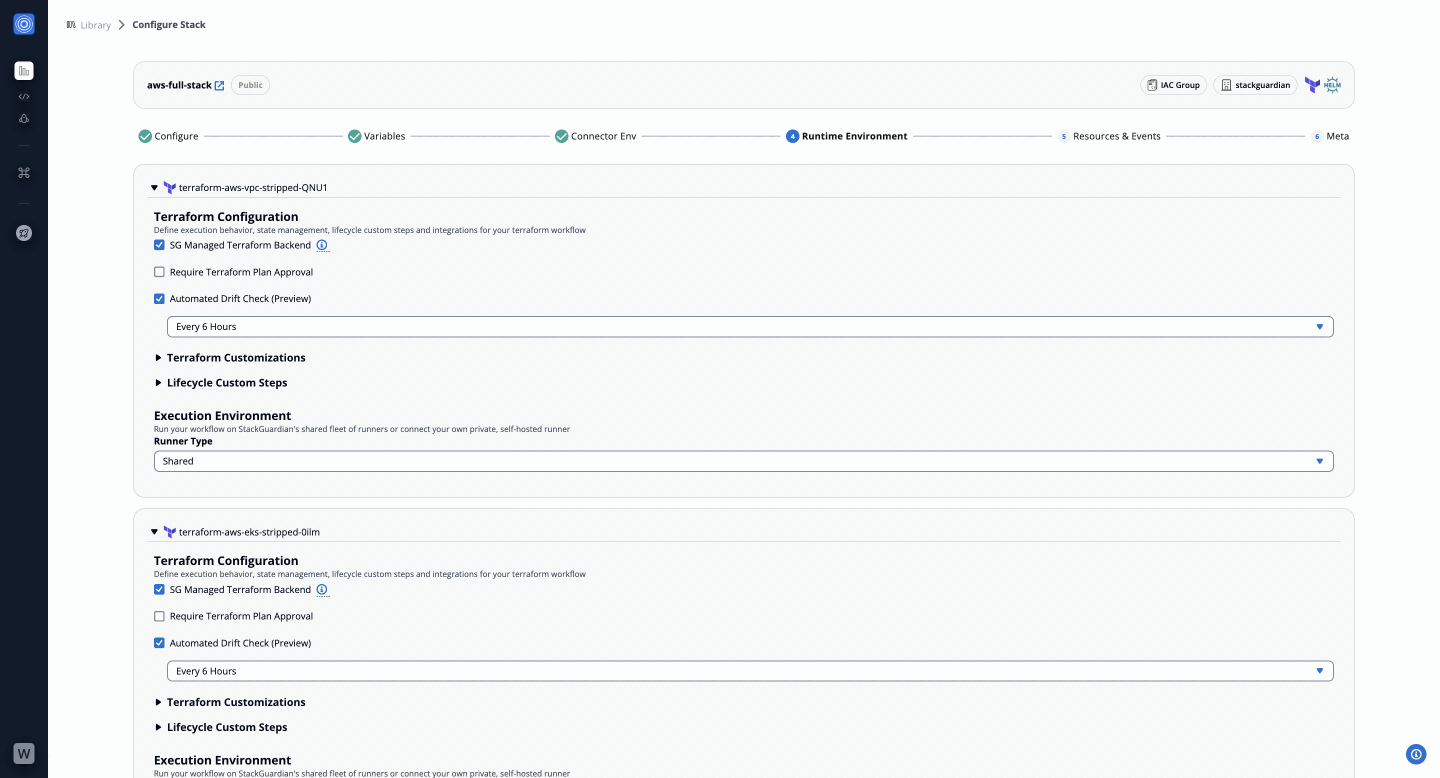Open the Library icon in the left sidebar

click(x=24, y=71)
